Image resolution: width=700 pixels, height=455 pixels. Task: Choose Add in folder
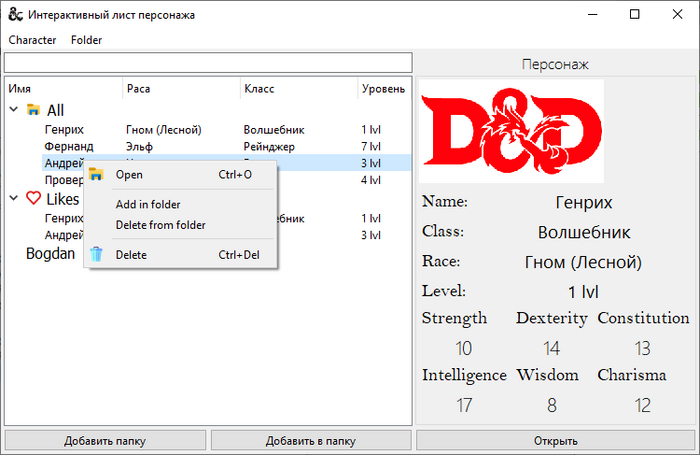pos(180,204)
